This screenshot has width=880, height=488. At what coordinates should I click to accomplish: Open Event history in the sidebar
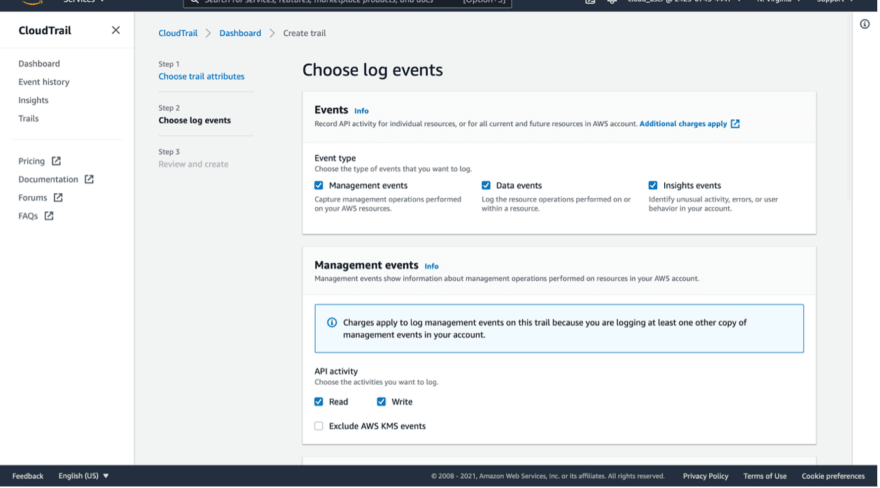click(44, 82)
